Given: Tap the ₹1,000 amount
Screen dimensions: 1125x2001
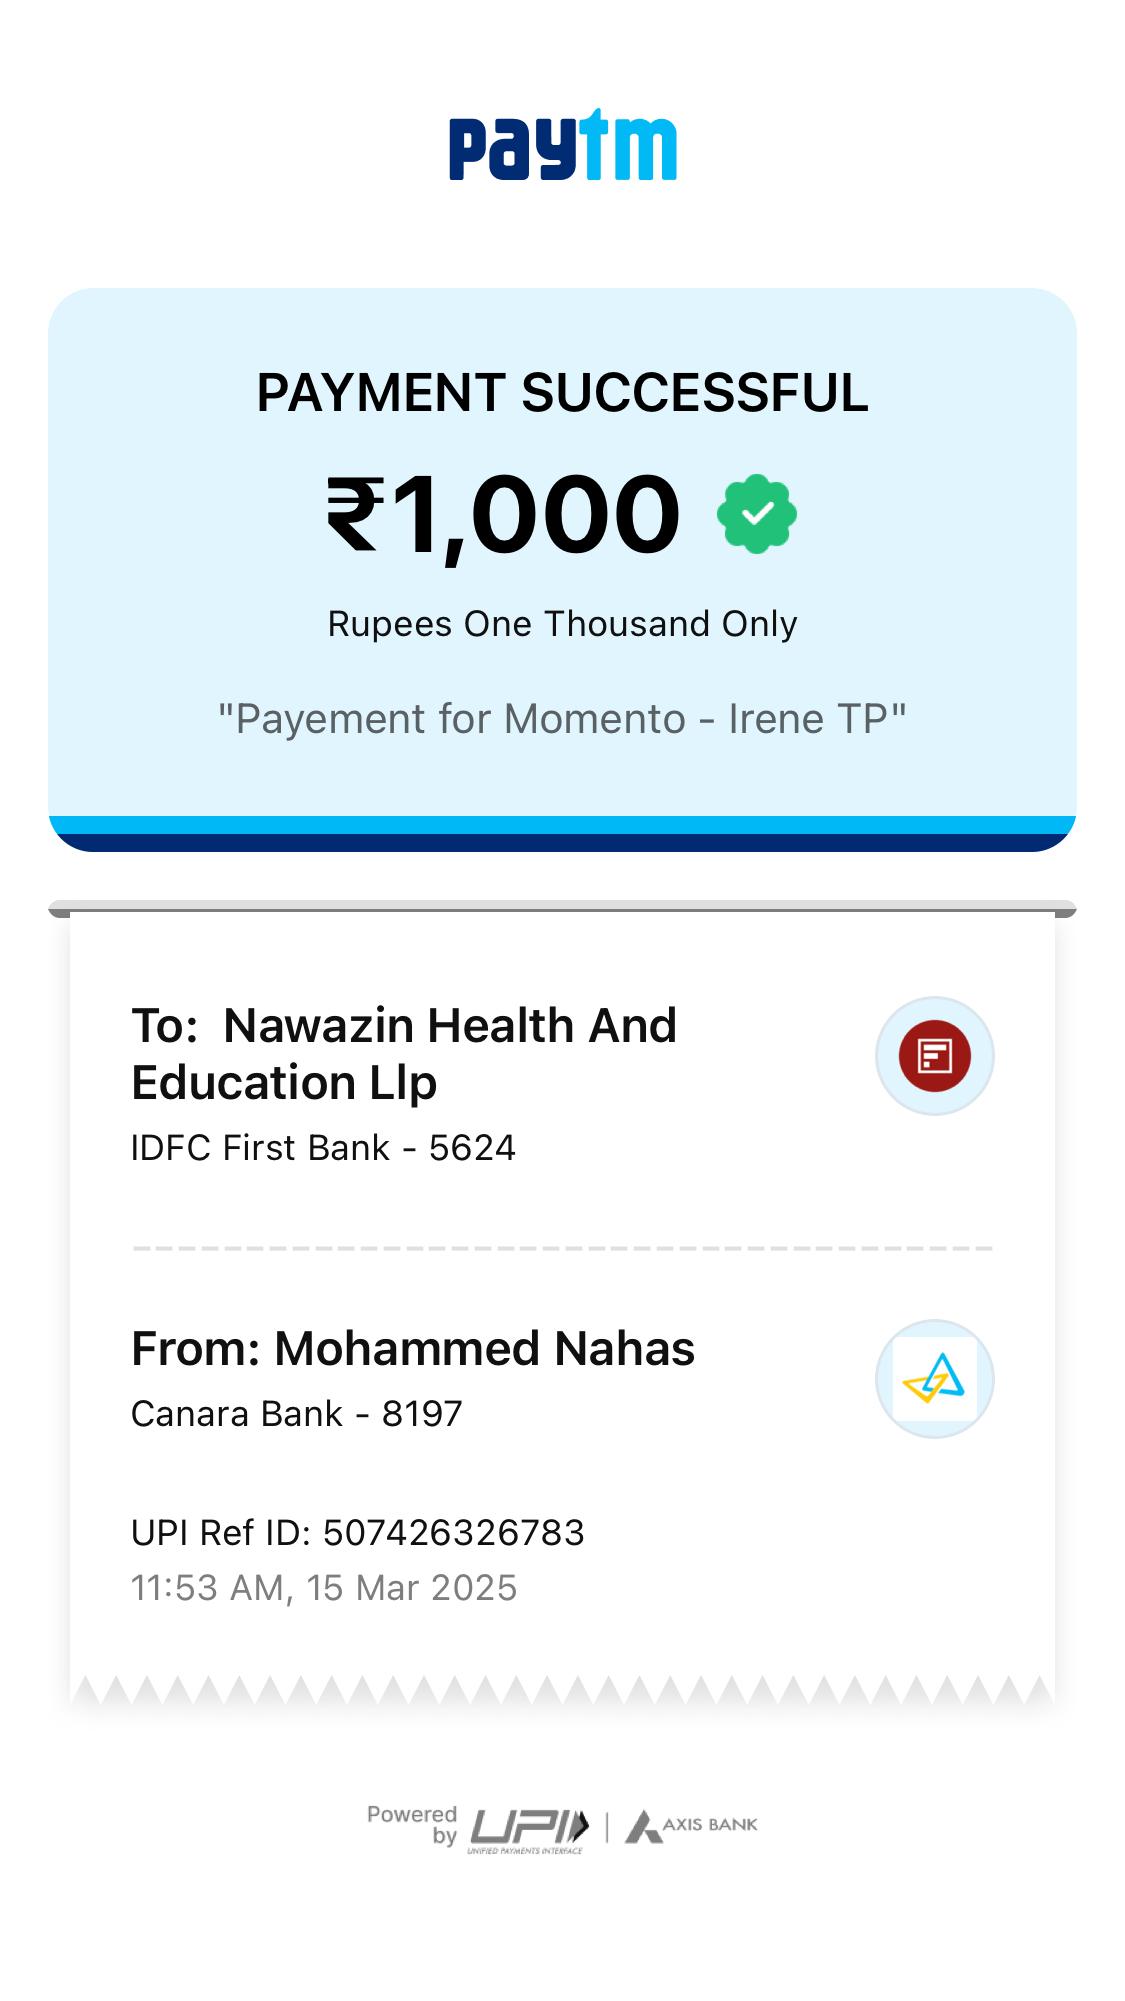Looking at the screenshot, I should (x=504, y=514).
